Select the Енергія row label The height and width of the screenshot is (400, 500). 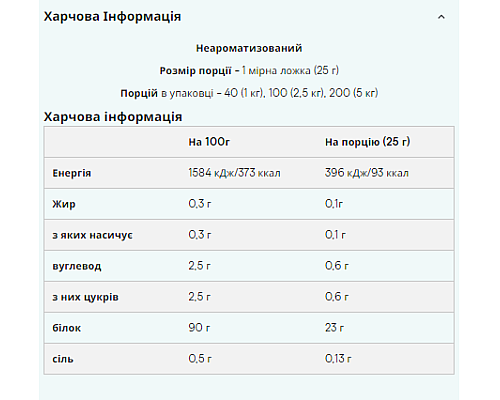(x=72, y=173)
